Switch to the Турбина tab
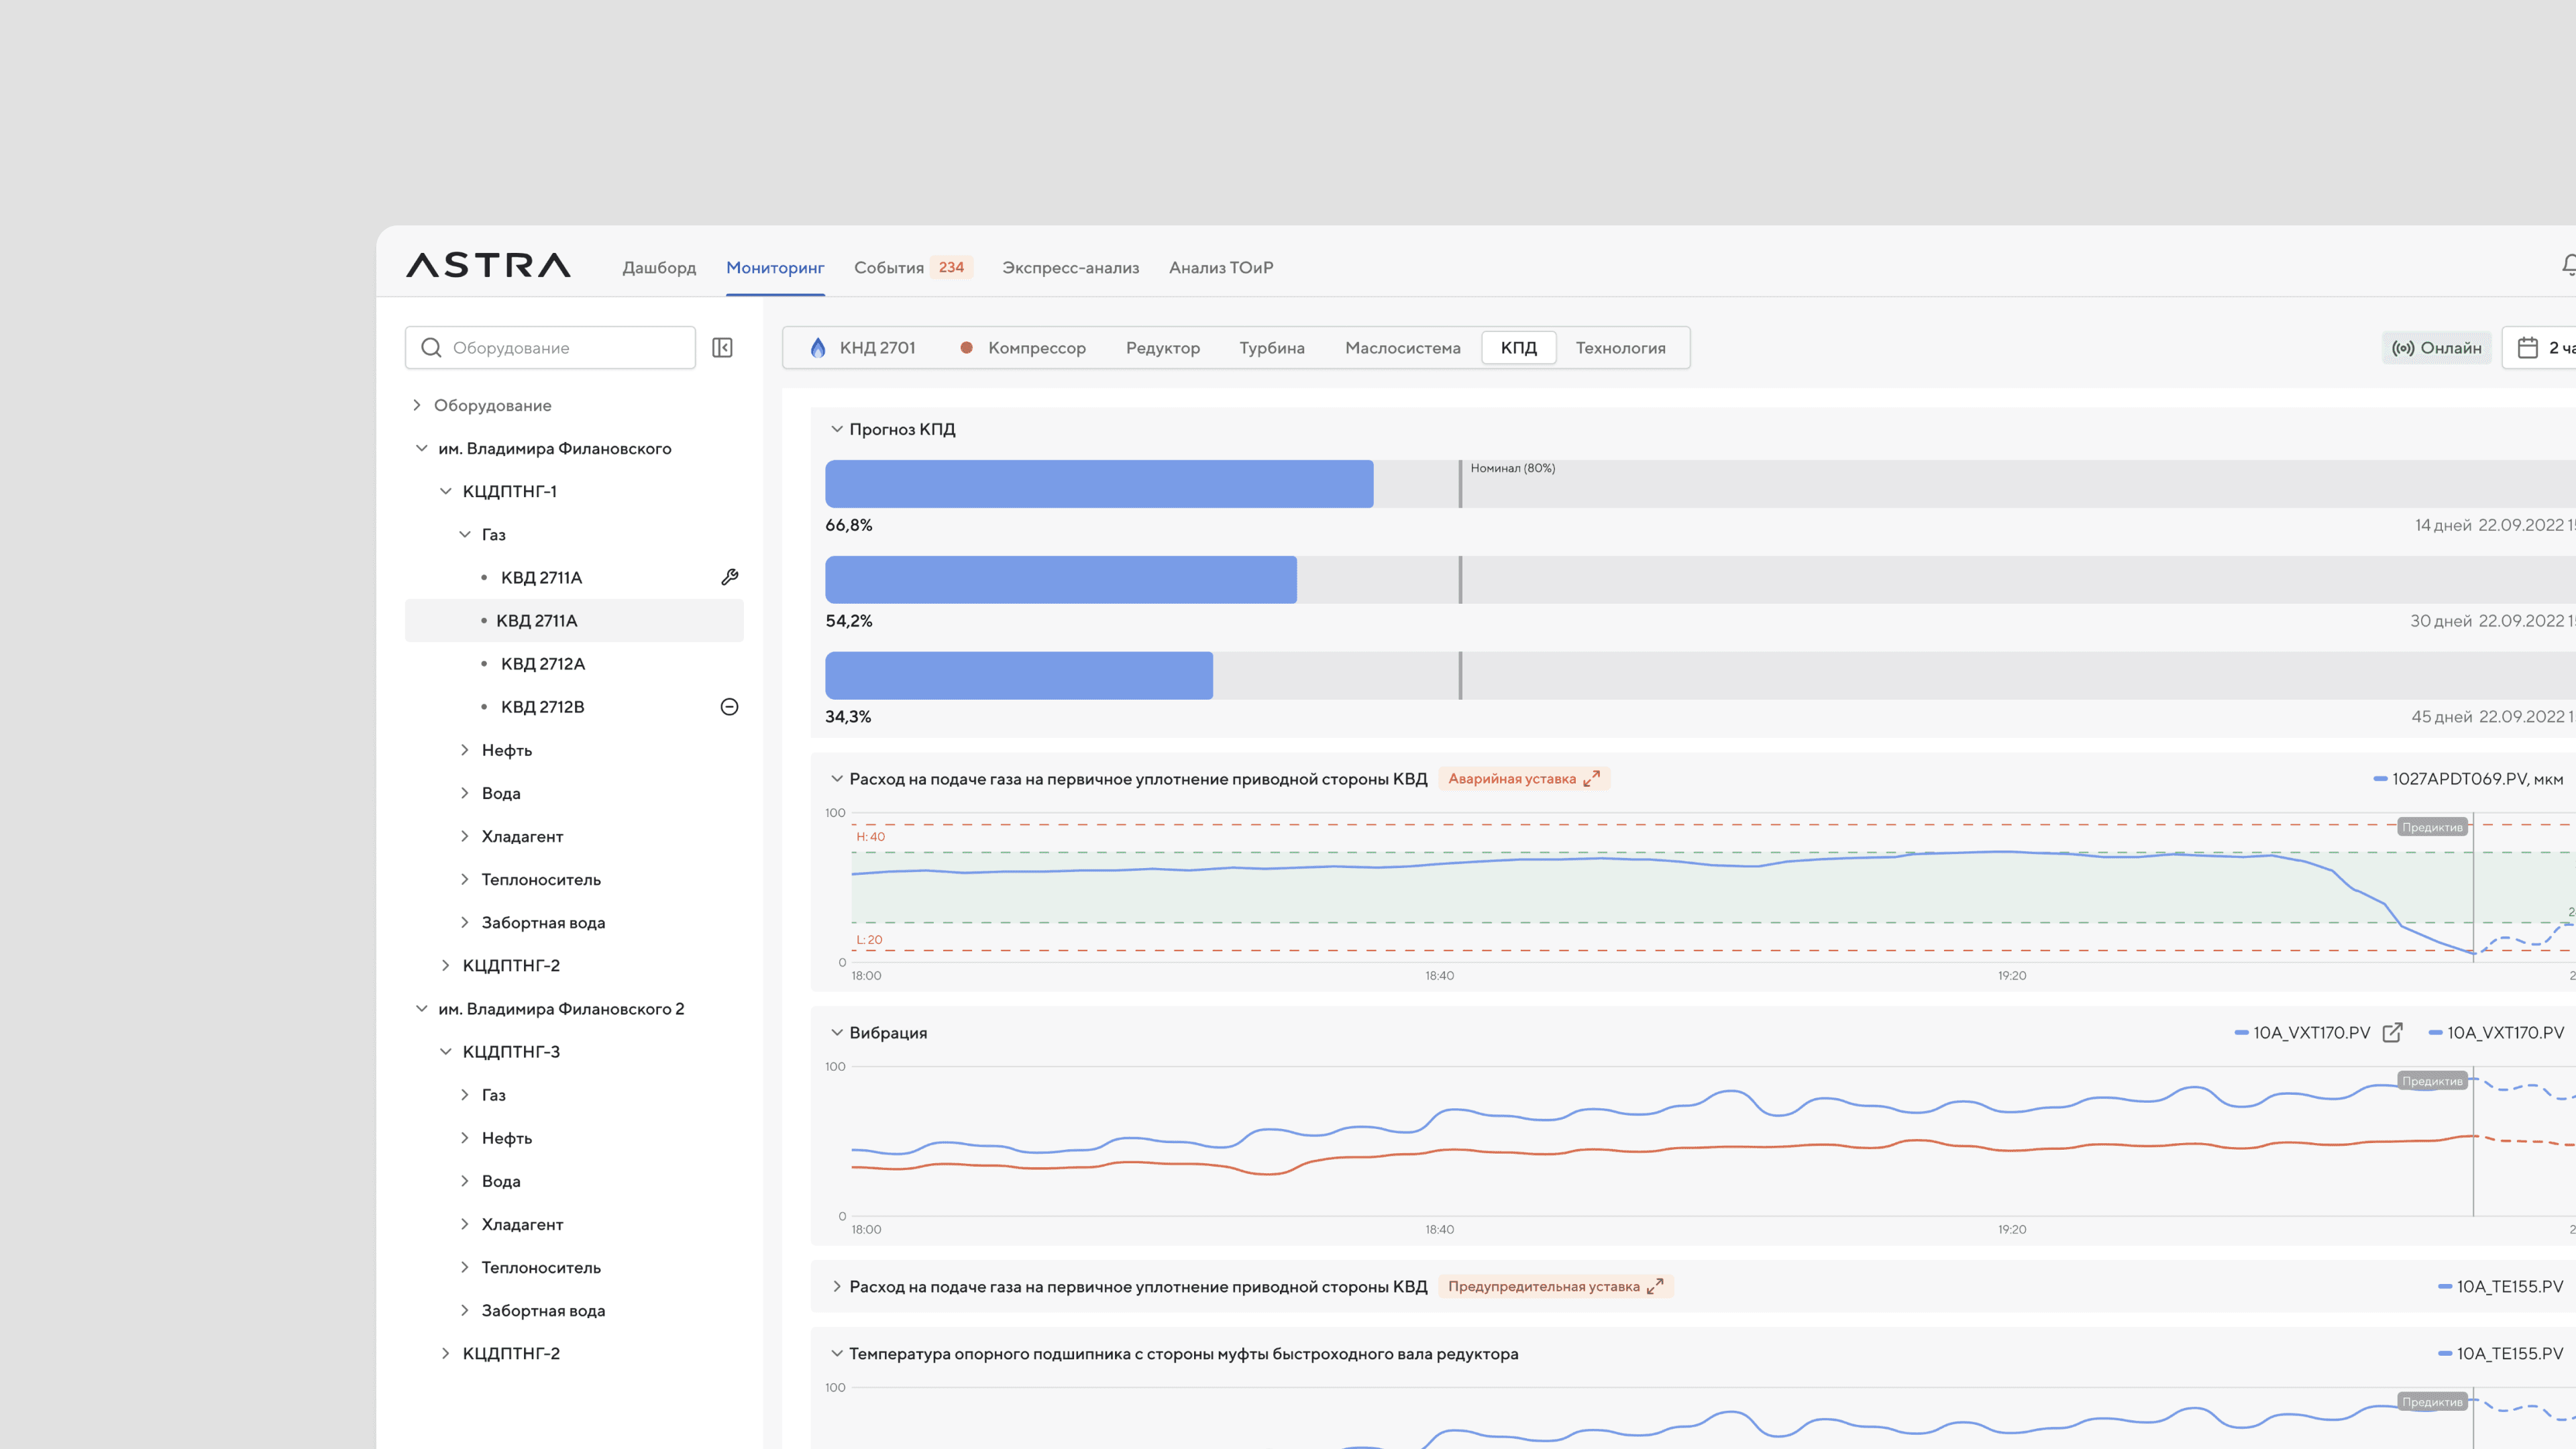This screenshot has width=2576, height=1449. [x=1271, y=347]
